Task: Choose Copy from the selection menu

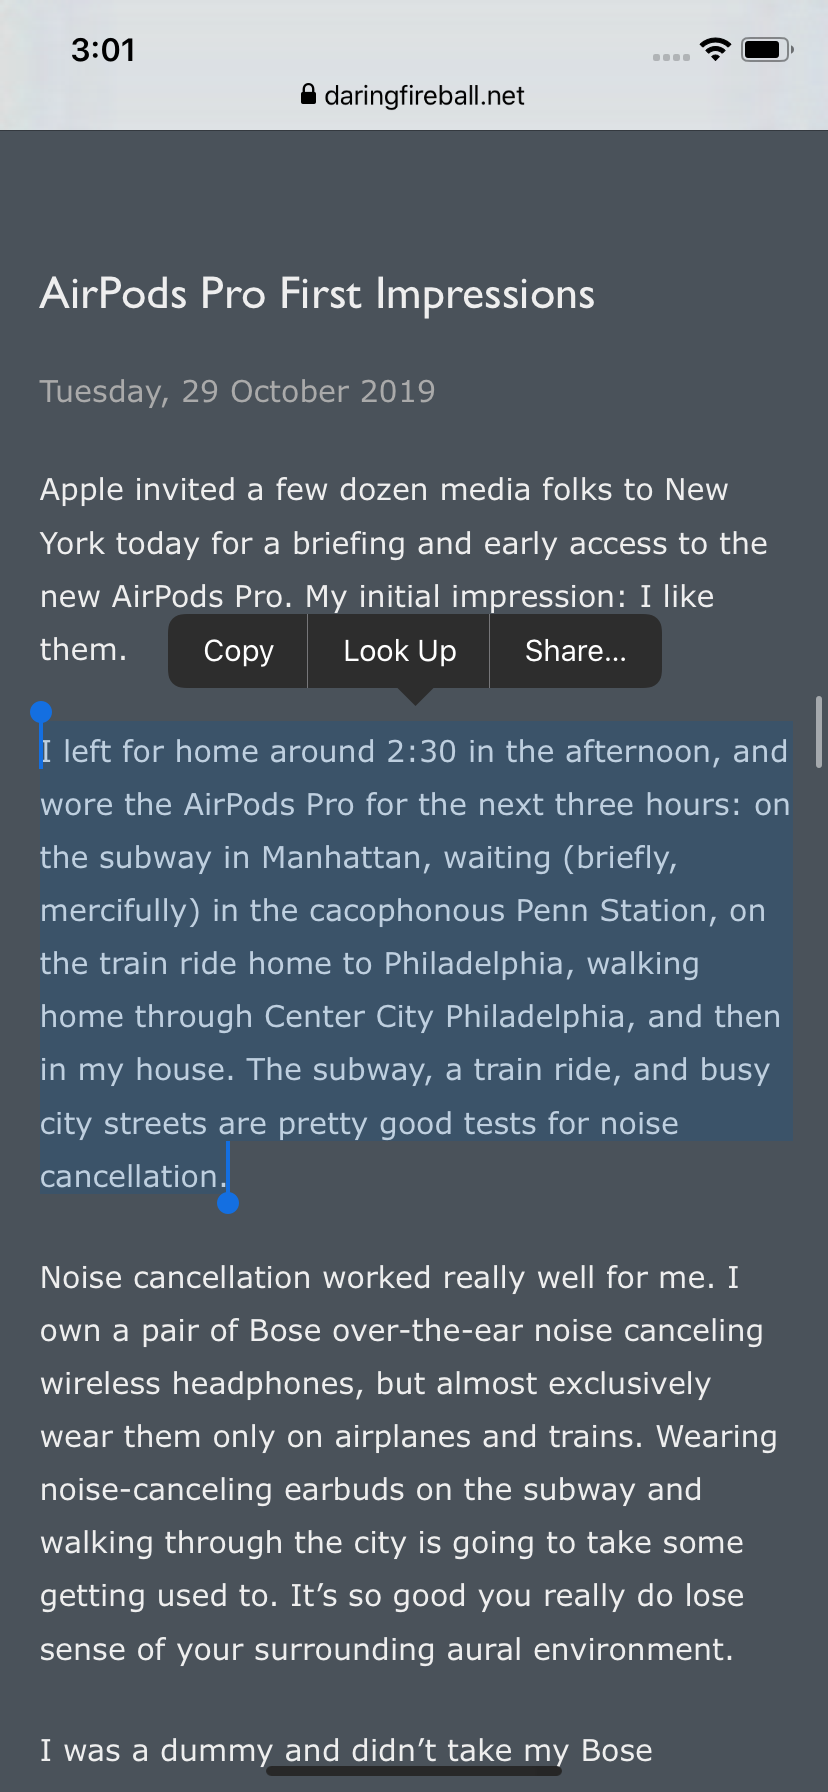Action: (x=238, y=651)
